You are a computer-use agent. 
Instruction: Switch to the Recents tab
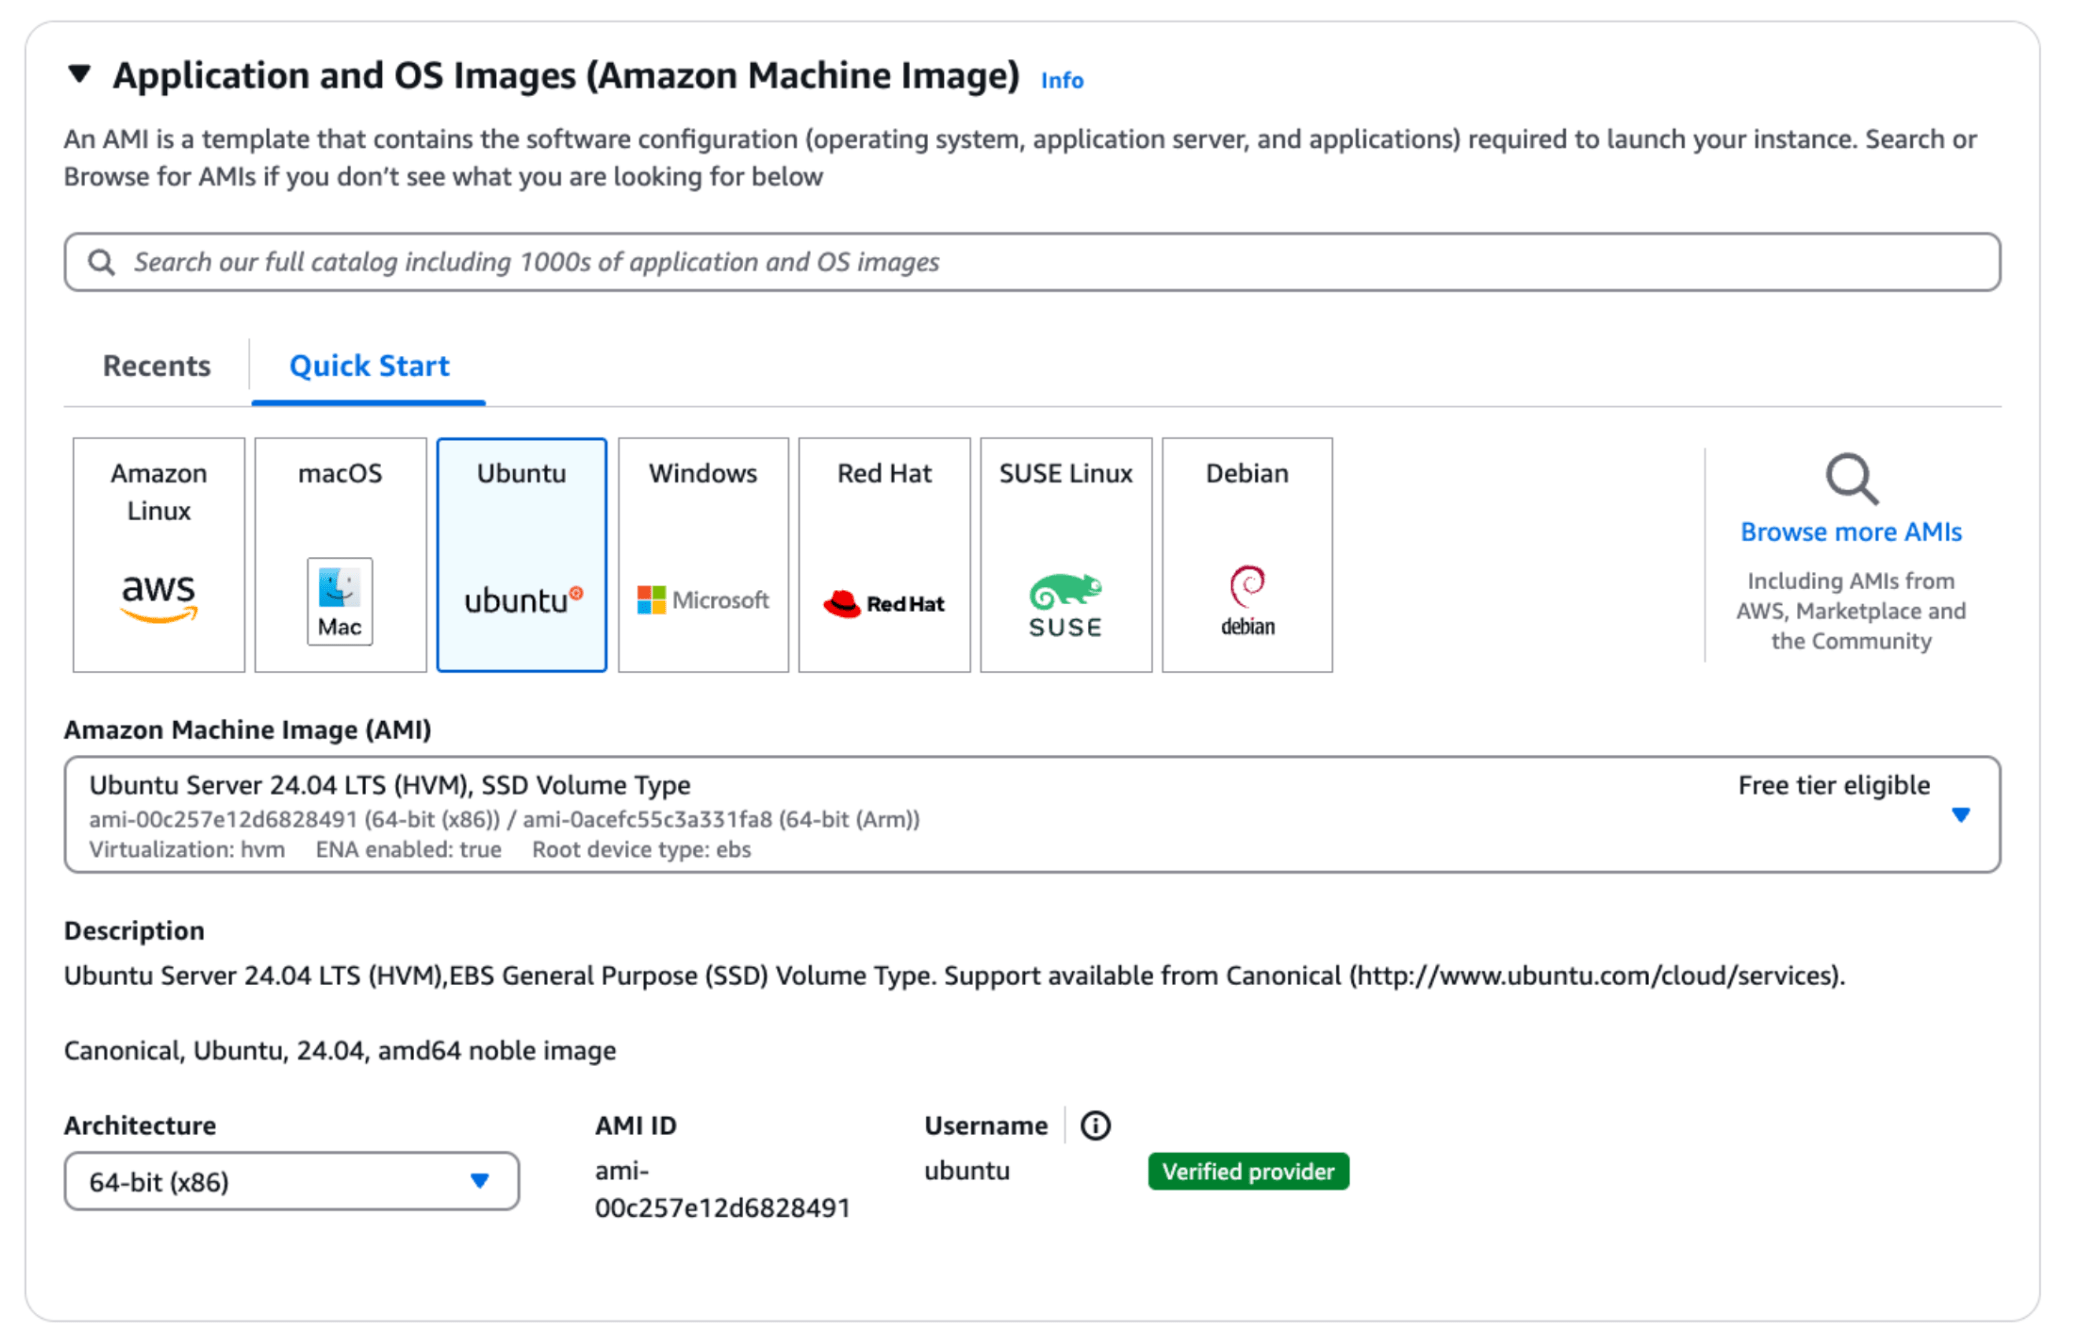(x=157, y=366)
